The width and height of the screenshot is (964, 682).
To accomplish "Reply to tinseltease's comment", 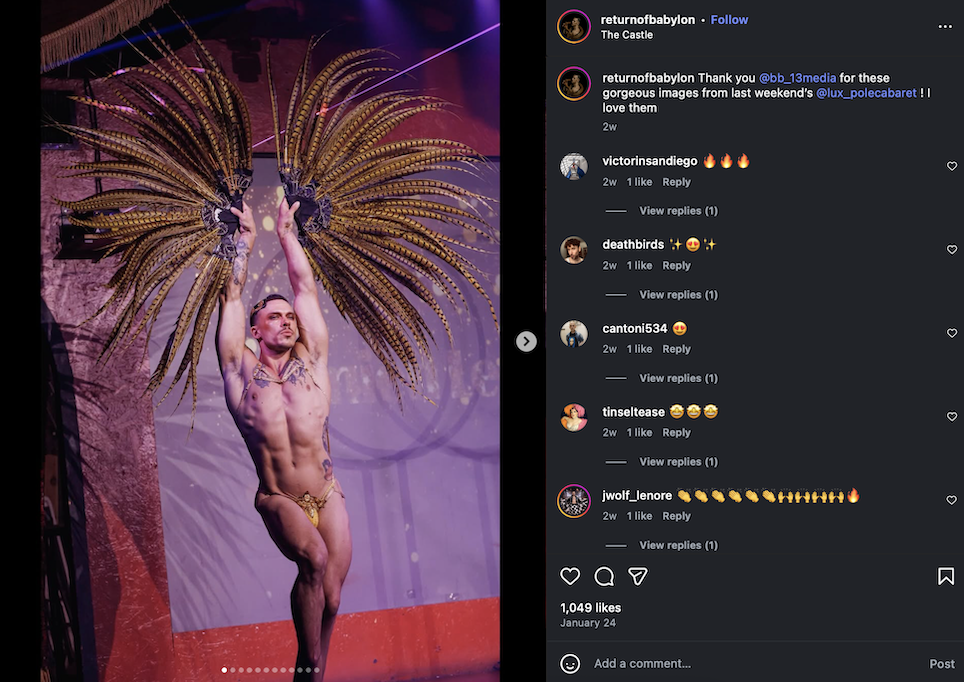I will click(676, 433).
